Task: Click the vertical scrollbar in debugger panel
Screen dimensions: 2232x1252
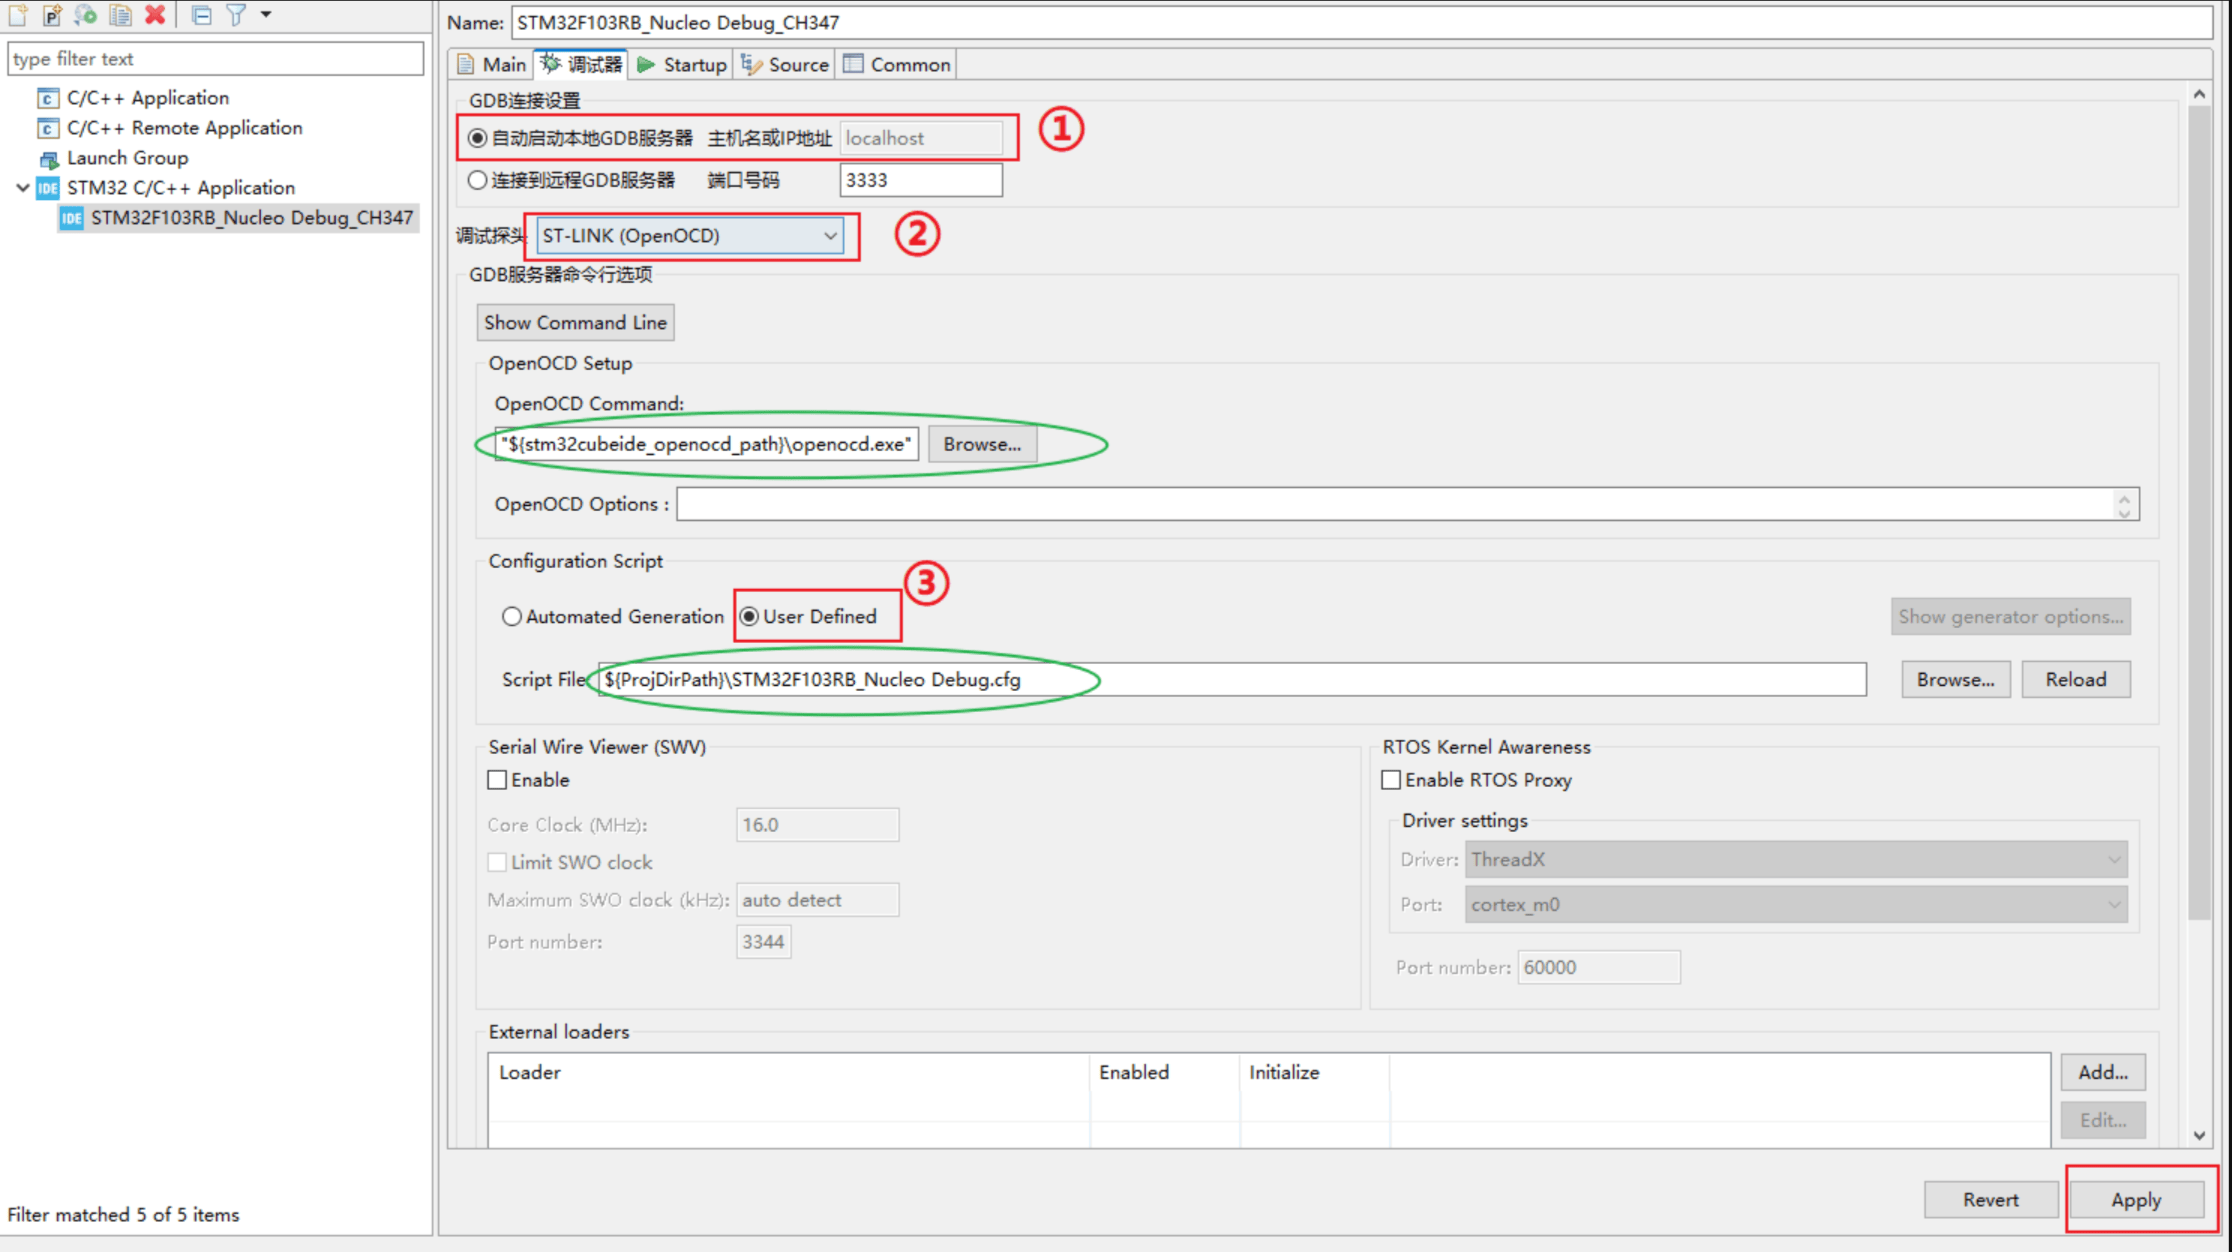Action: (x=2199, y=500)
